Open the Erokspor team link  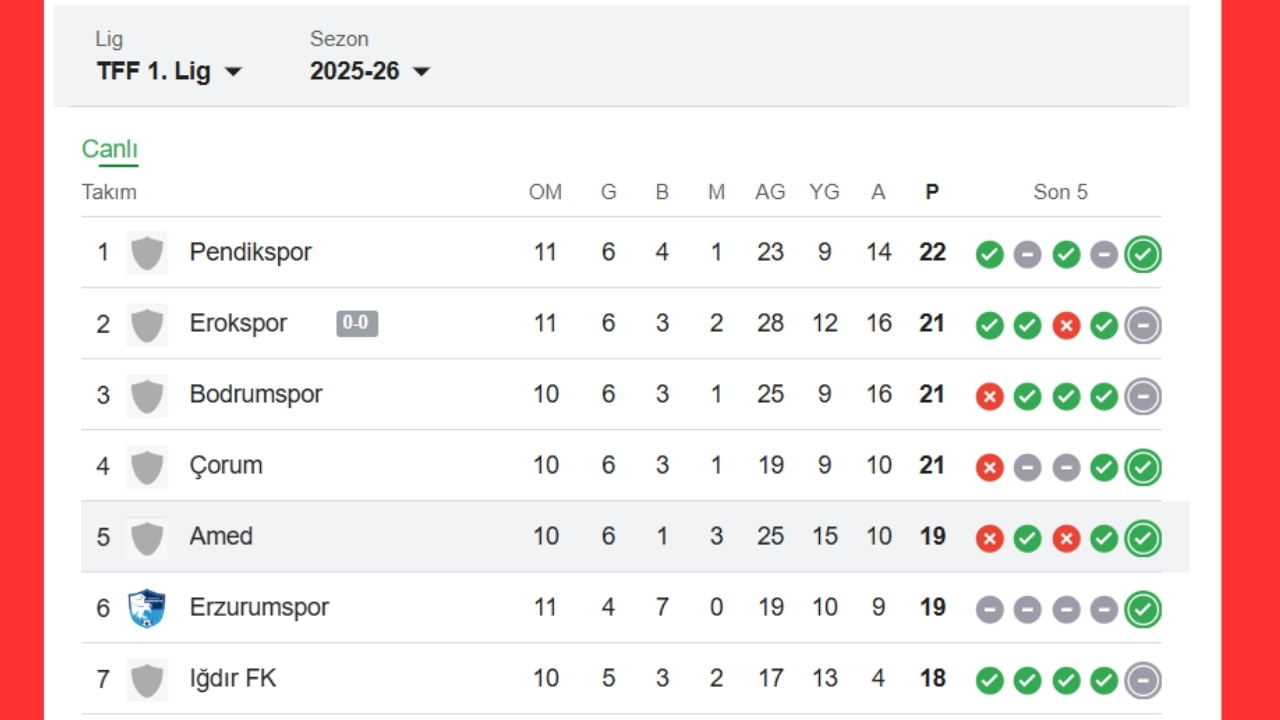pyautogui.click(x=238, y=323)
